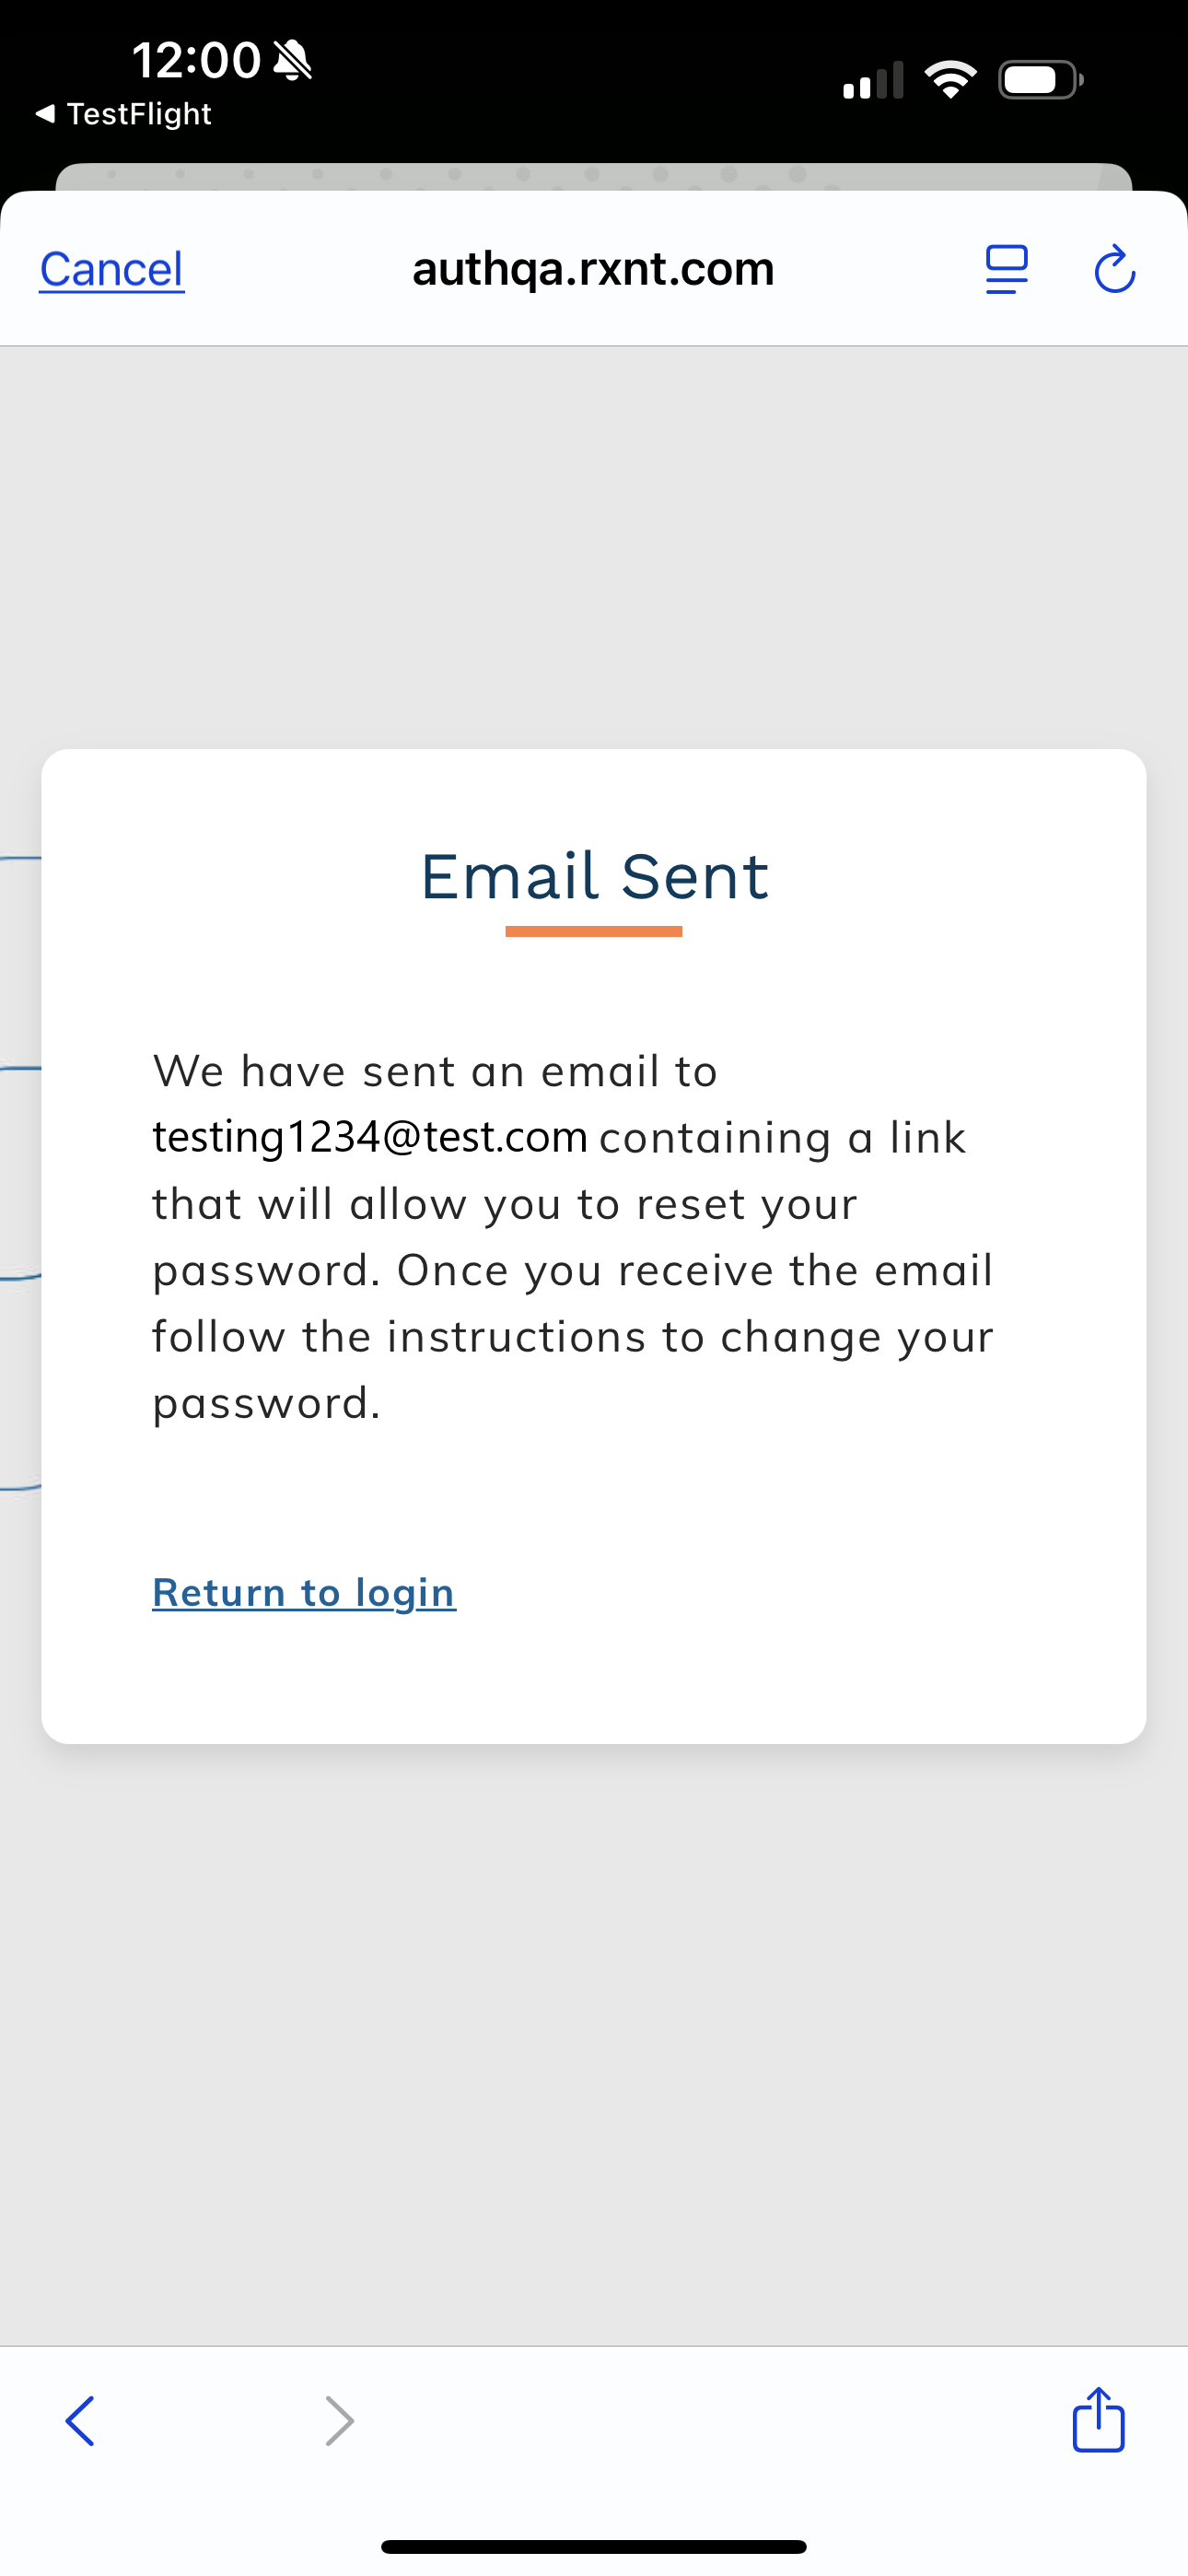Click the orange underline below Email Sent
This screenshot has height=2576, width=1188.
[594, 931]
